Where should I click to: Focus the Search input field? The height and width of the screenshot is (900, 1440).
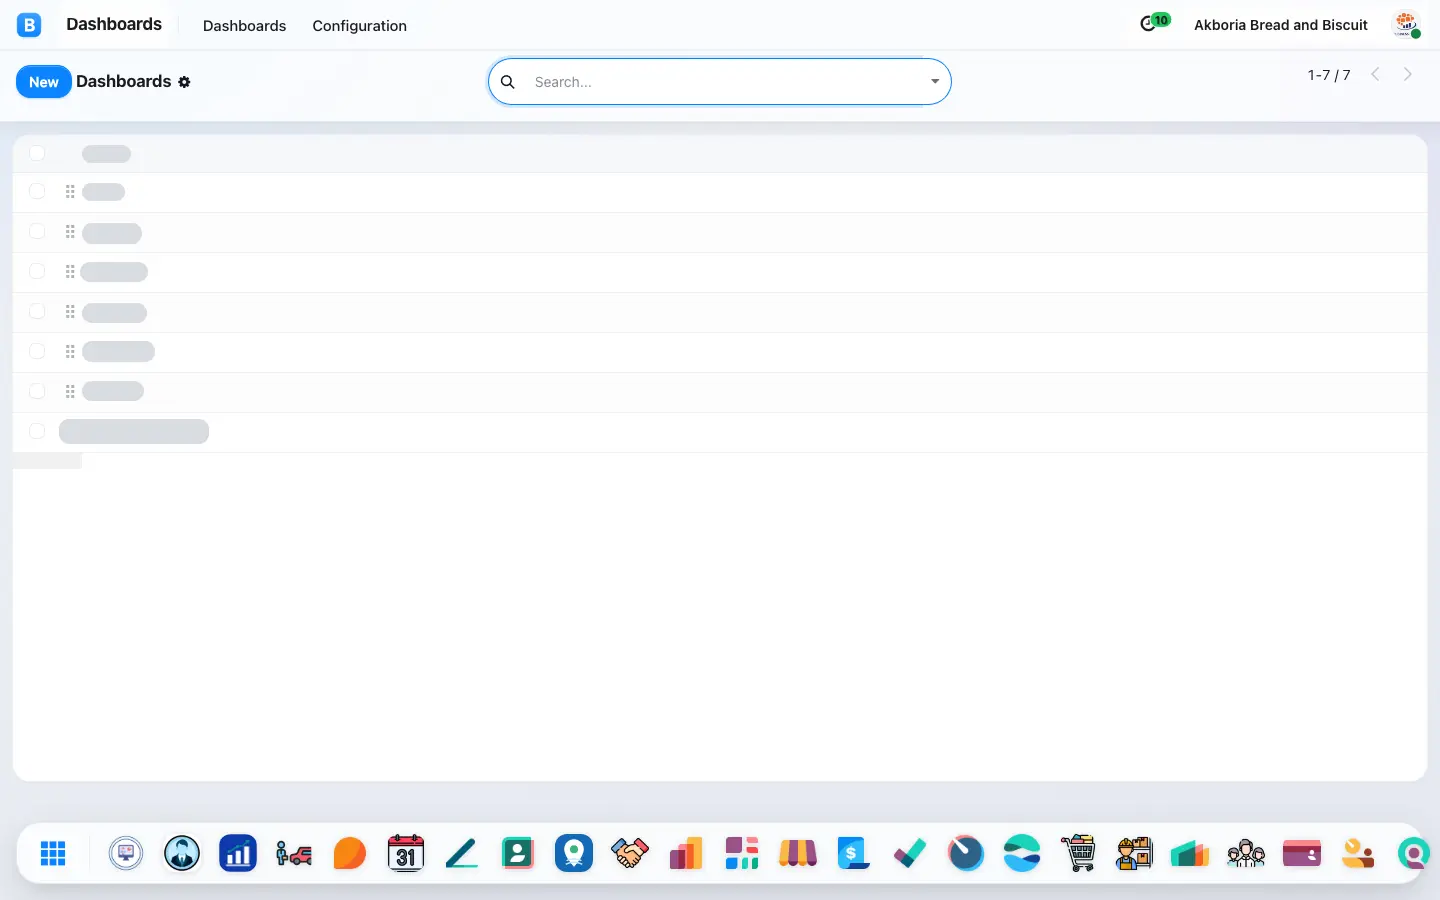[727, 82]
